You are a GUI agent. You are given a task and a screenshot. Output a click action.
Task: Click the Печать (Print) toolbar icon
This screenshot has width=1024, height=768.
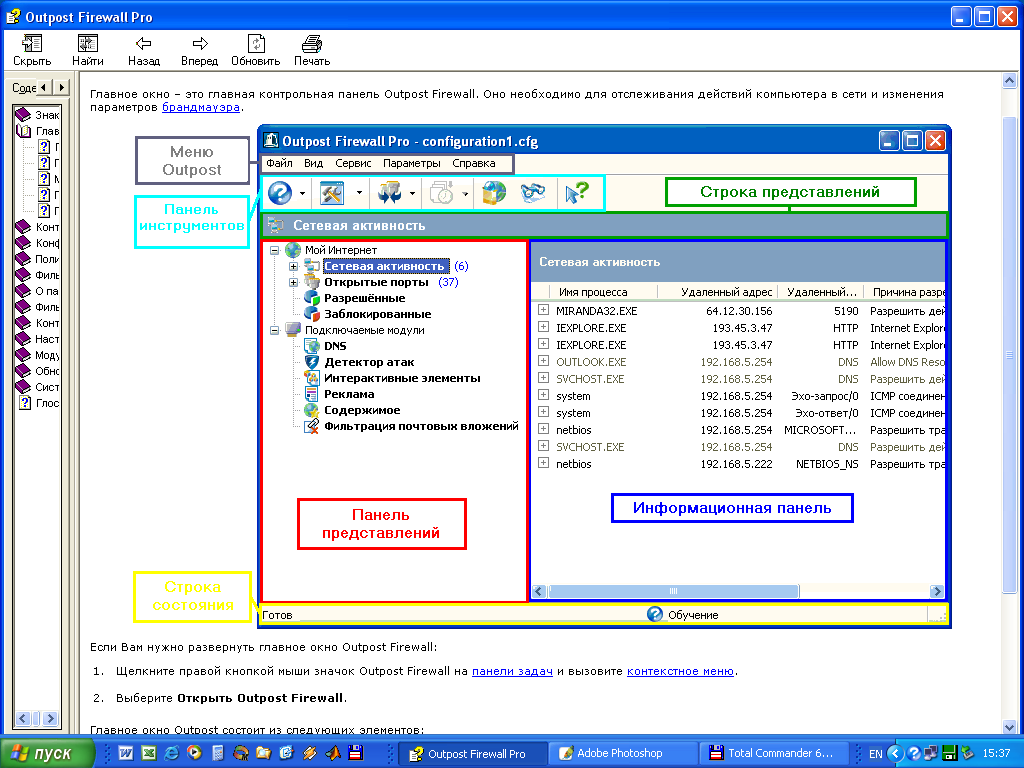point(312,51)
